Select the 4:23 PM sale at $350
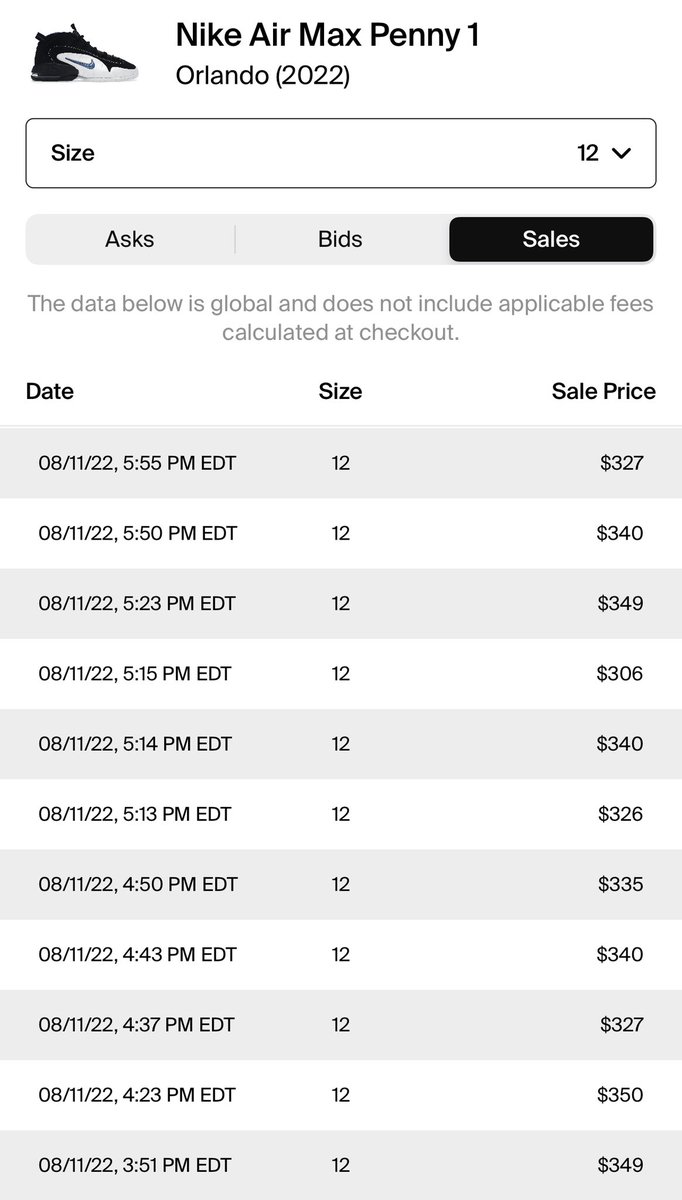This screenshot has width=682, height=1200. (341, 1095)
